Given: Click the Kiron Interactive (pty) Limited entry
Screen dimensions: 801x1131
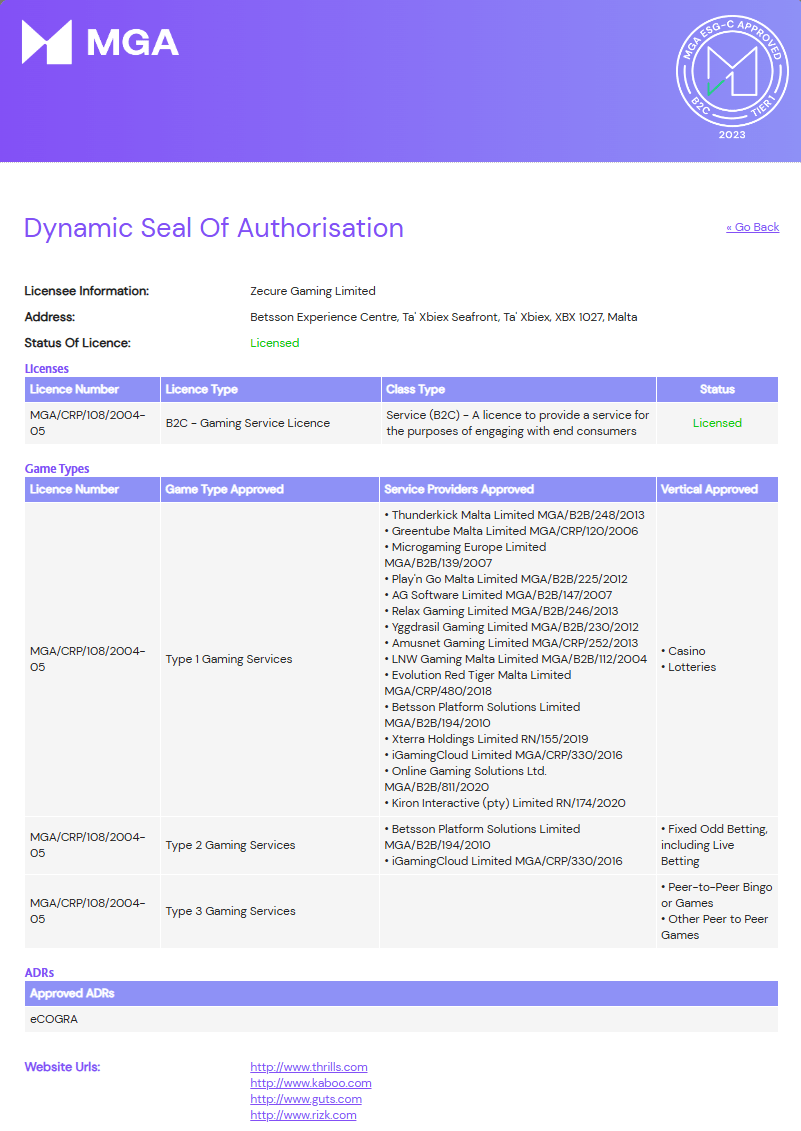Looking at the screenshot, I should (505, 803).
